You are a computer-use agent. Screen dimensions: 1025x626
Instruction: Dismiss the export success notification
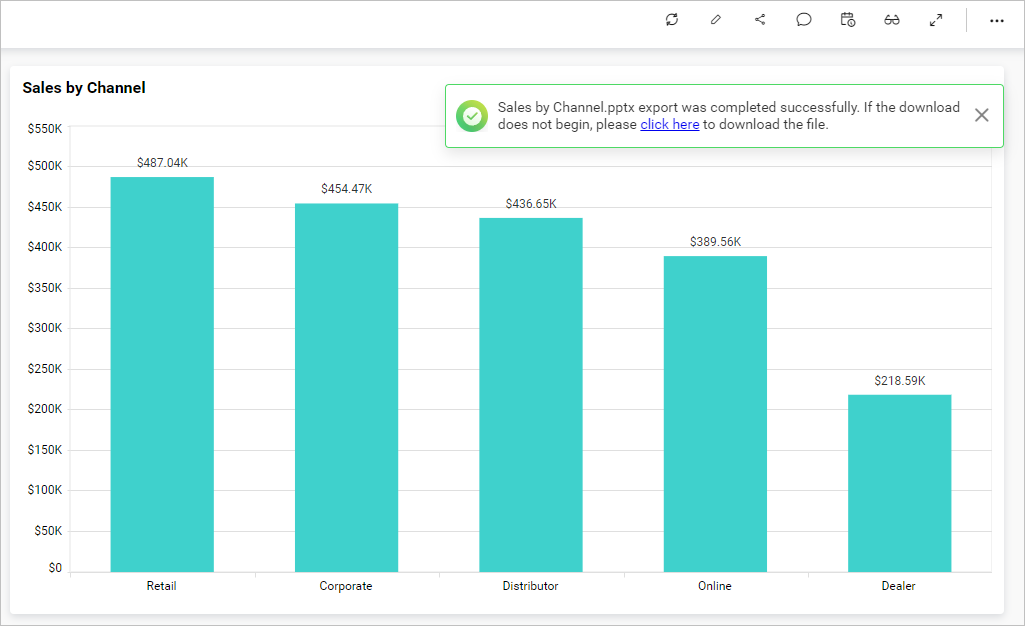tap(981, 115)
